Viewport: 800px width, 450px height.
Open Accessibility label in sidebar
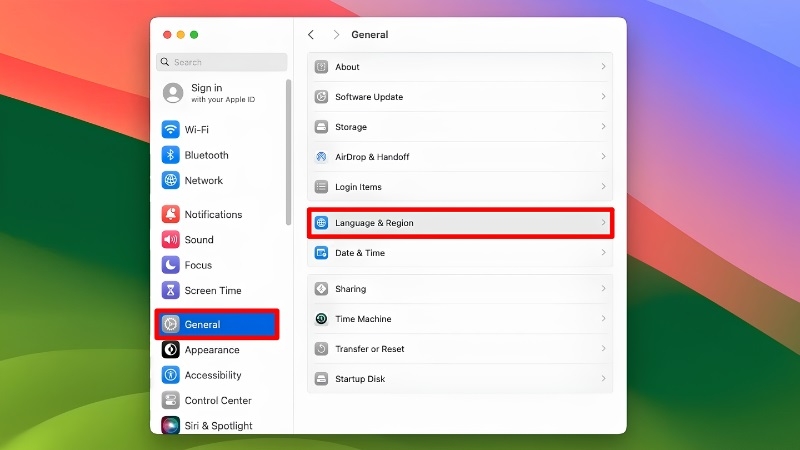213,376
